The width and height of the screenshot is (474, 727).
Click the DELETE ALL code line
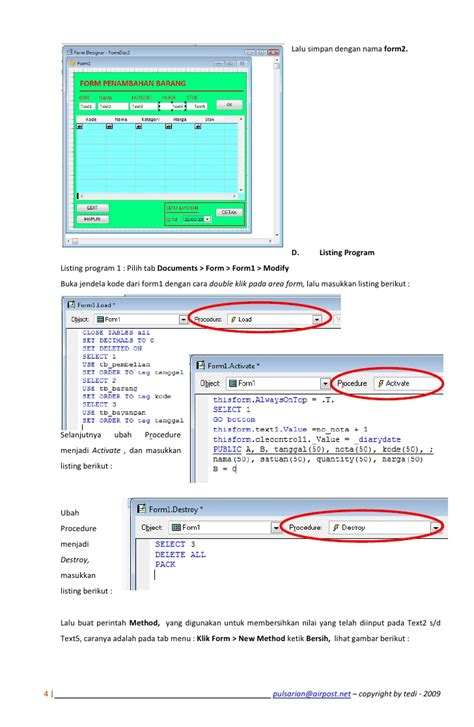180,555
